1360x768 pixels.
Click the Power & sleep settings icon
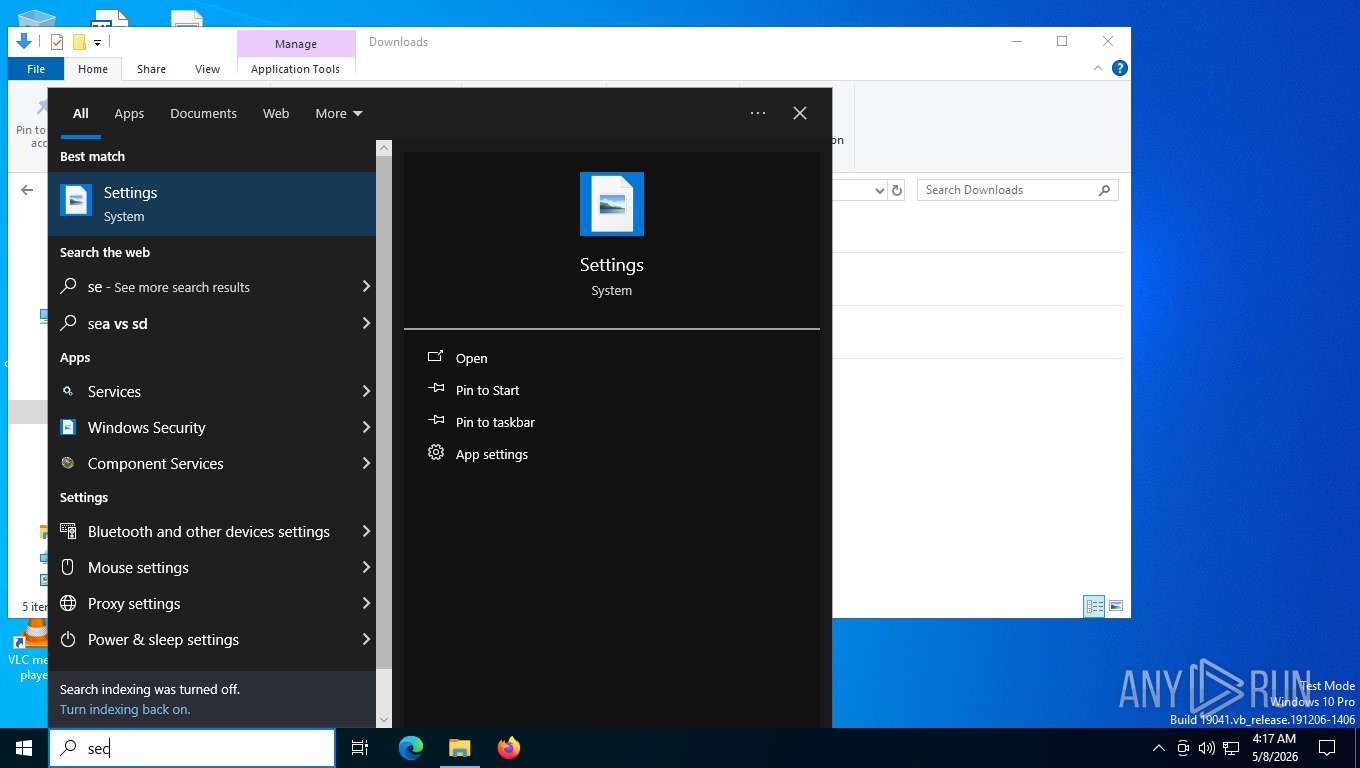click(x=68, y=639)
